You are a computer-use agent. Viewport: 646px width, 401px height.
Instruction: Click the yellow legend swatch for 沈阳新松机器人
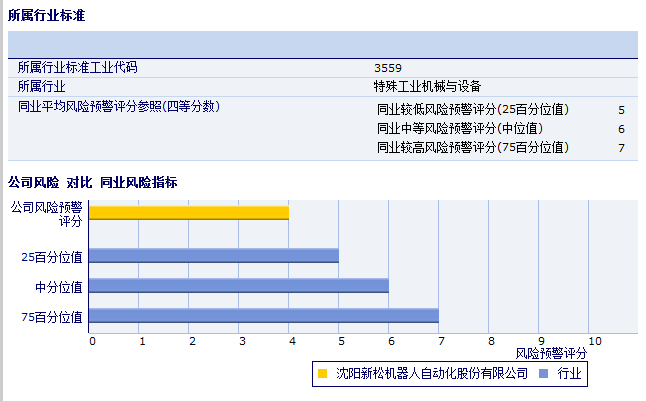pyautogui.click(x=322, y=374)
